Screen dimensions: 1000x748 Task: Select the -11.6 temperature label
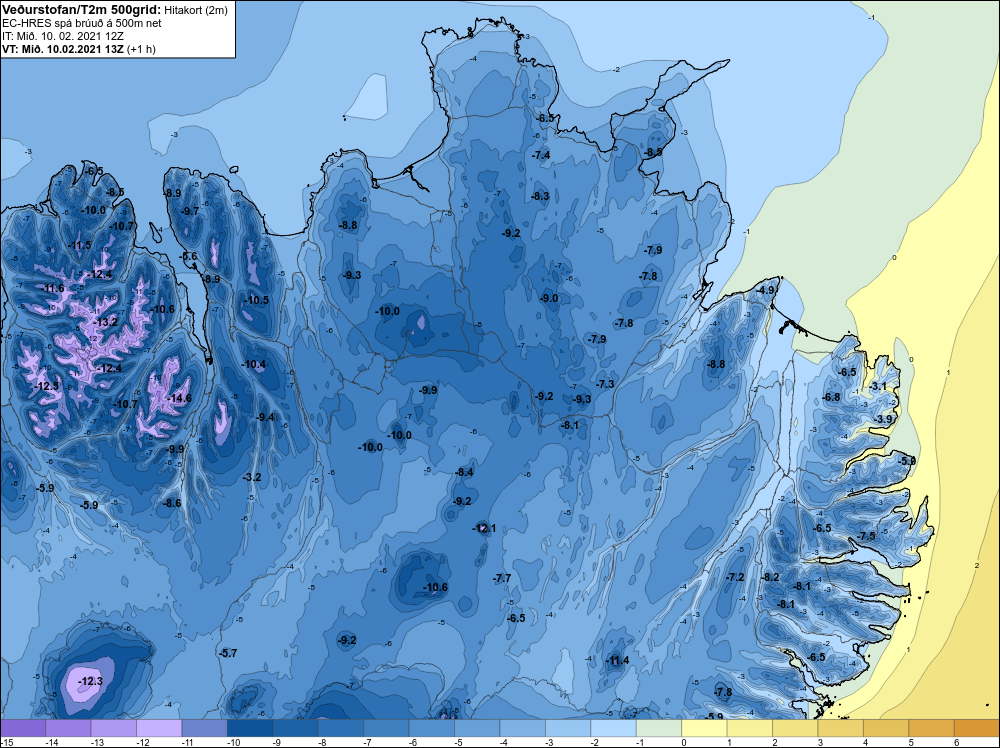[x=53, y=288]
